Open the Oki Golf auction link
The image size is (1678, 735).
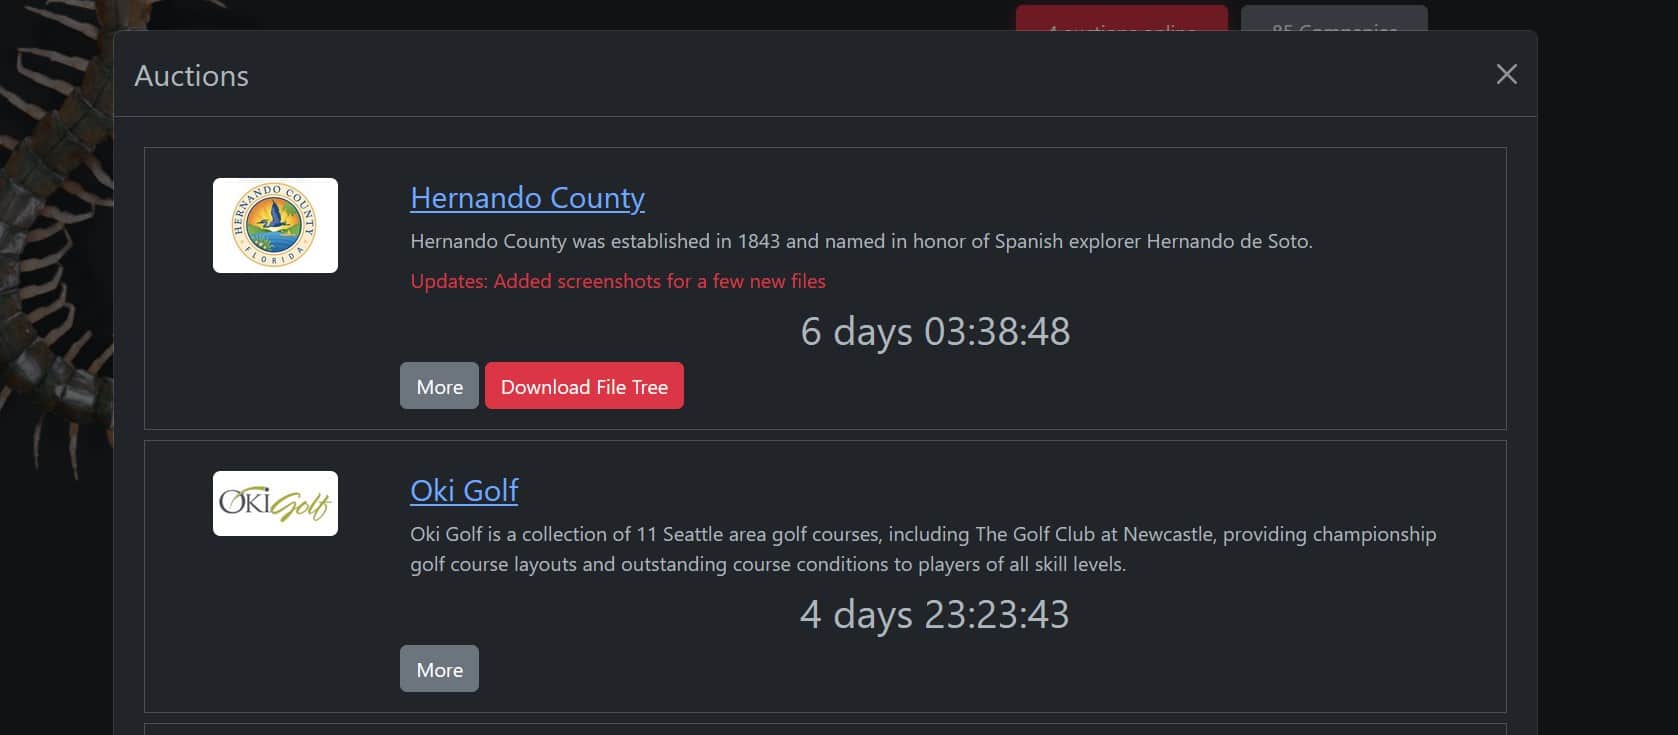464,491
